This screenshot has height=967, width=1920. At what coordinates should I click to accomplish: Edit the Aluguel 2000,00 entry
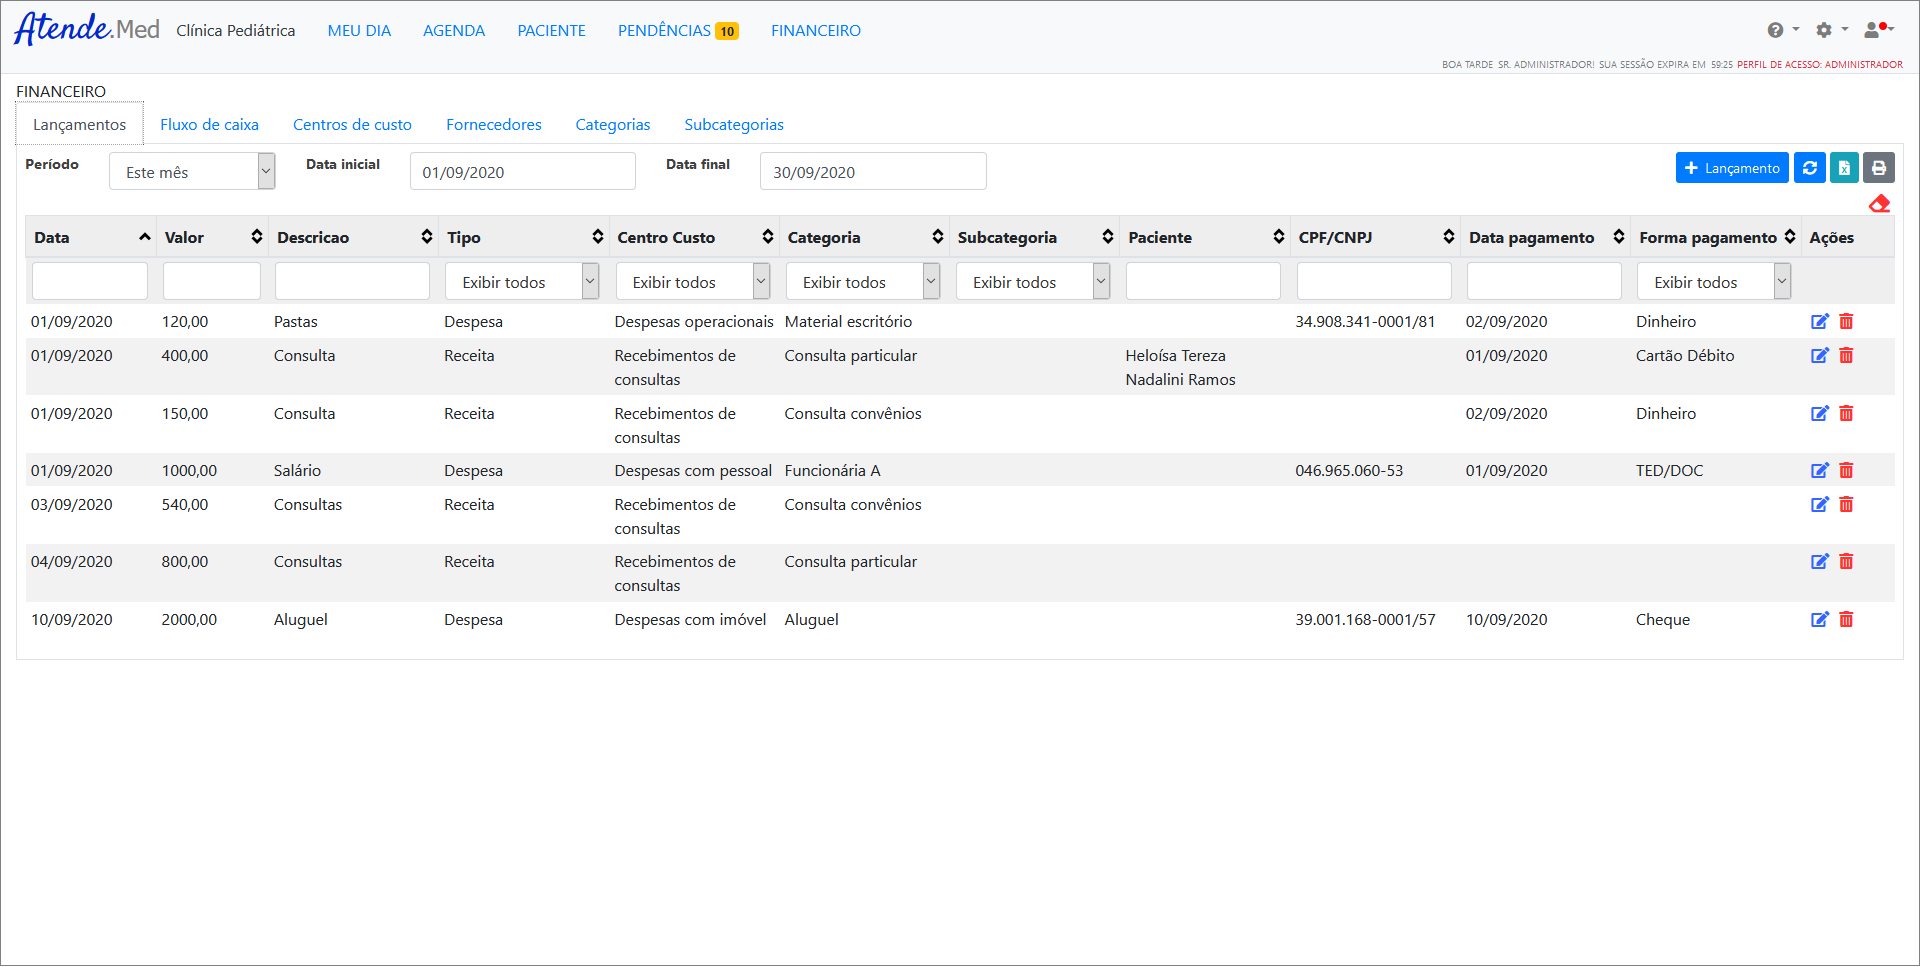click(1820, 620)
